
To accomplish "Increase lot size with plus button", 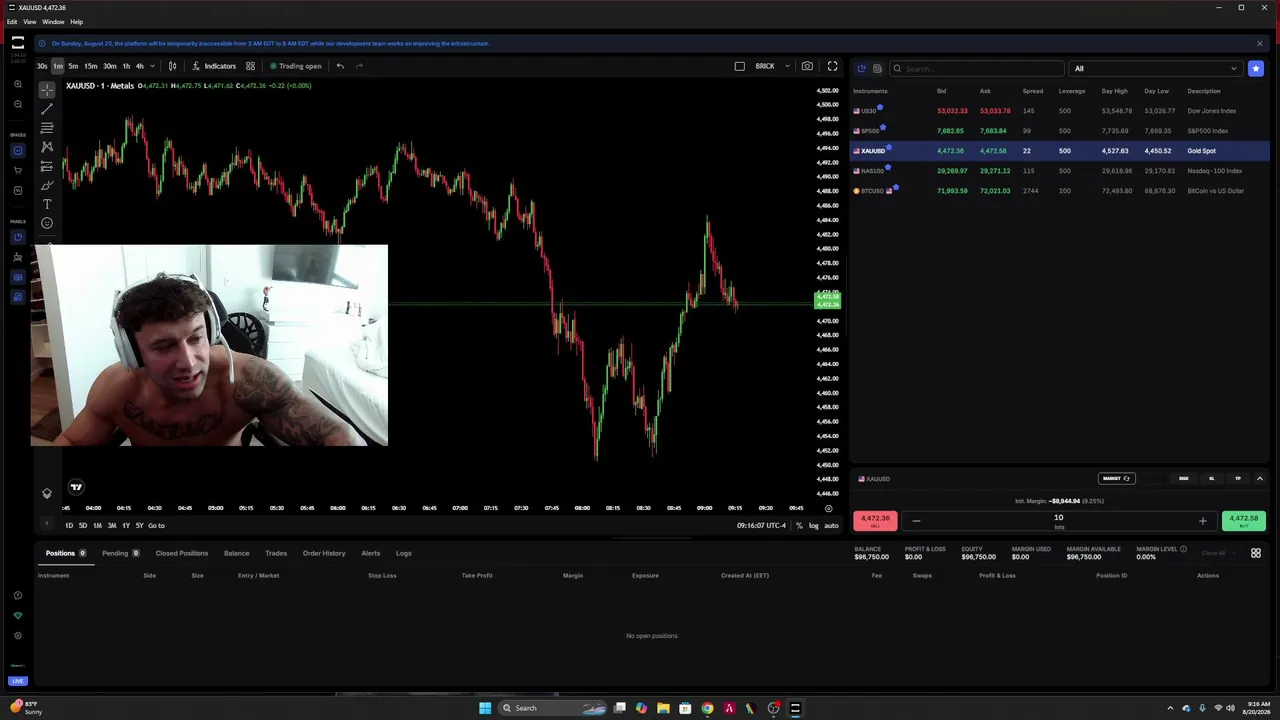I will [x=1202, y=521].
